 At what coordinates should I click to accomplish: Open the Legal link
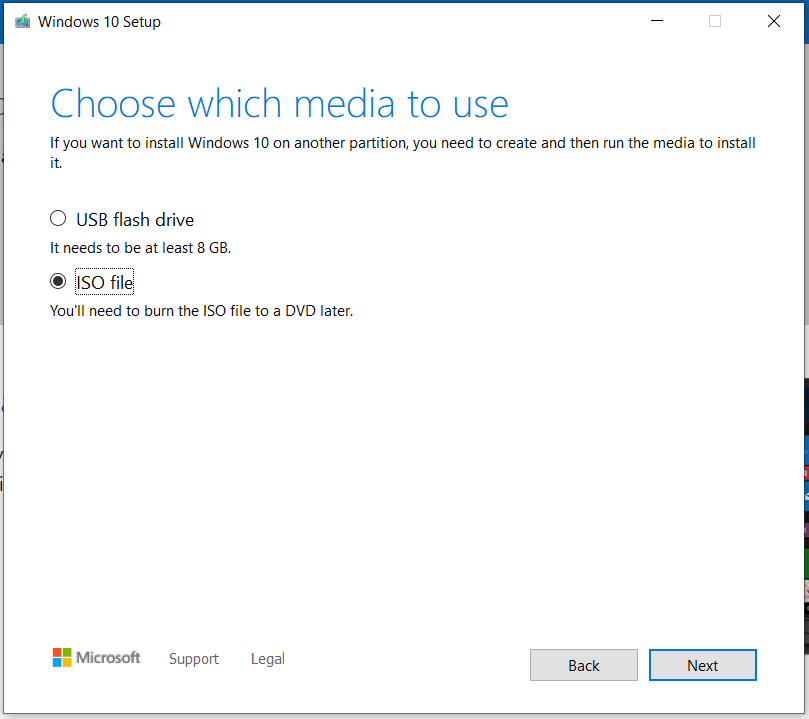(268, 659)
